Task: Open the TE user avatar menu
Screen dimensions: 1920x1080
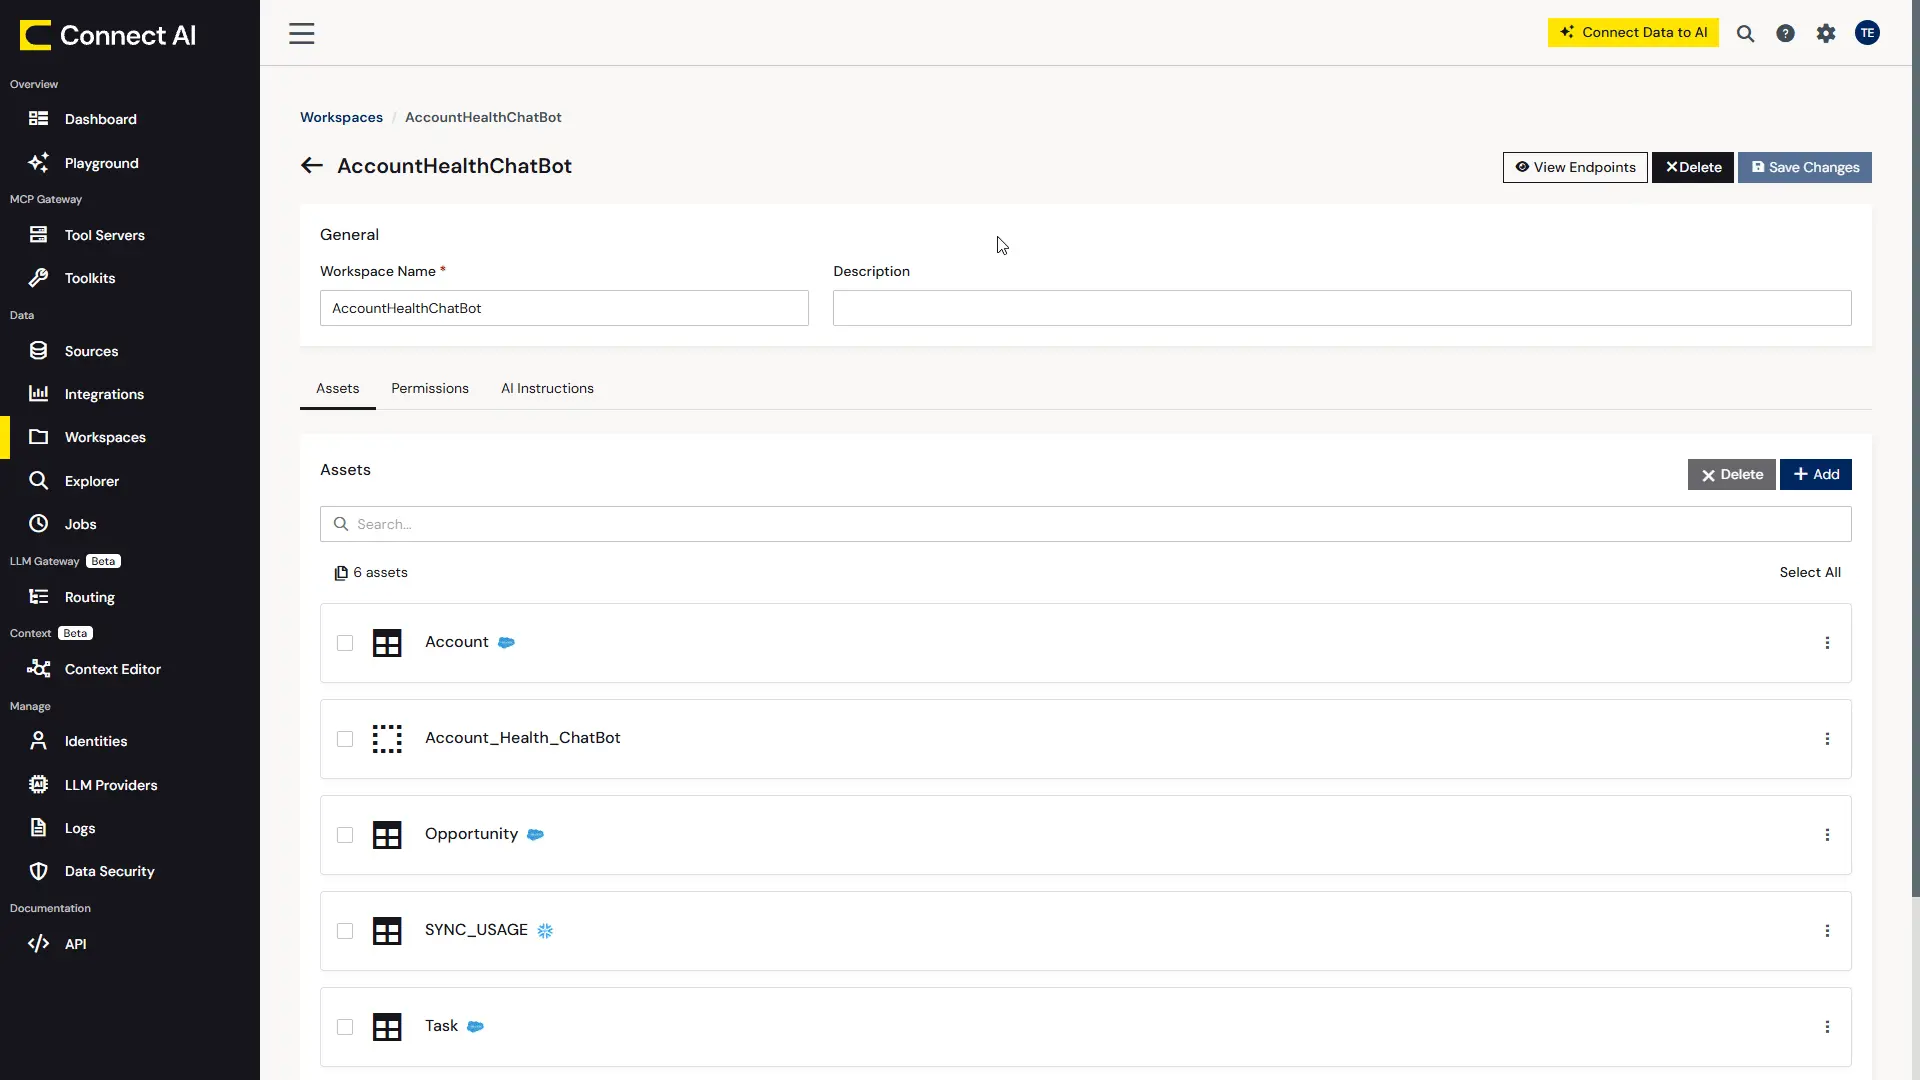Action: (1867, 33)
